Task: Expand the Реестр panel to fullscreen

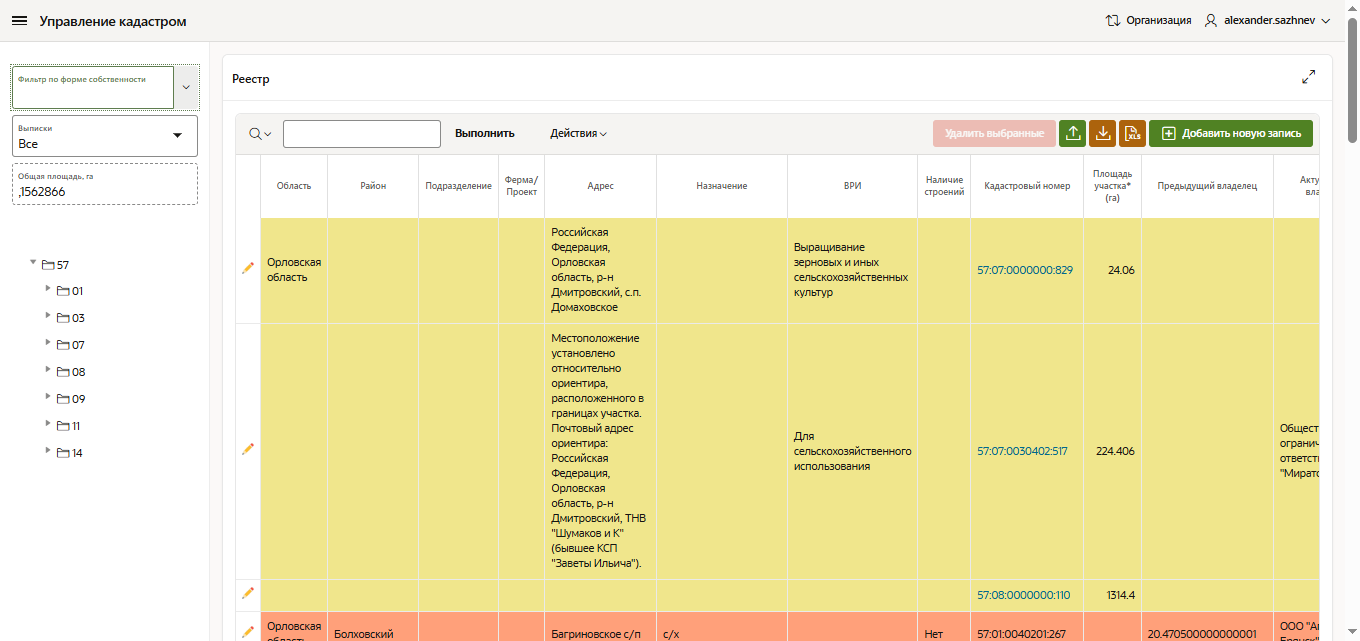Action: [x=1308, y=78]
